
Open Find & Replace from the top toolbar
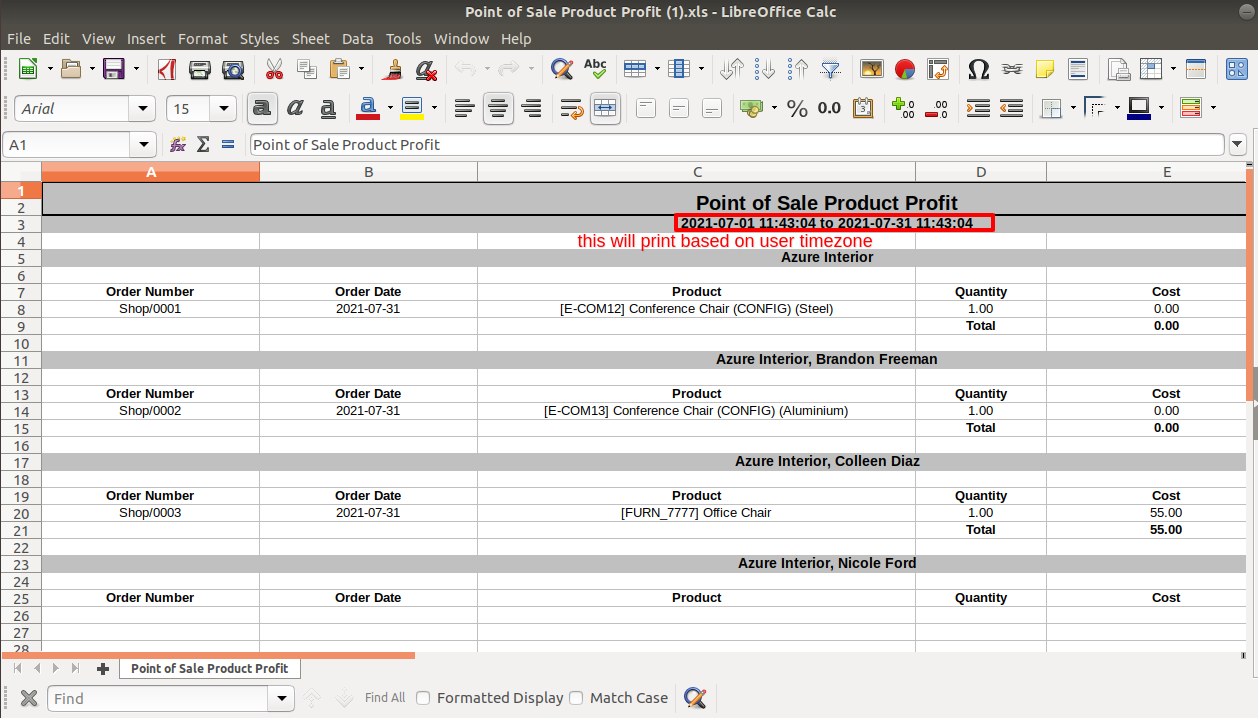point(562,69)
